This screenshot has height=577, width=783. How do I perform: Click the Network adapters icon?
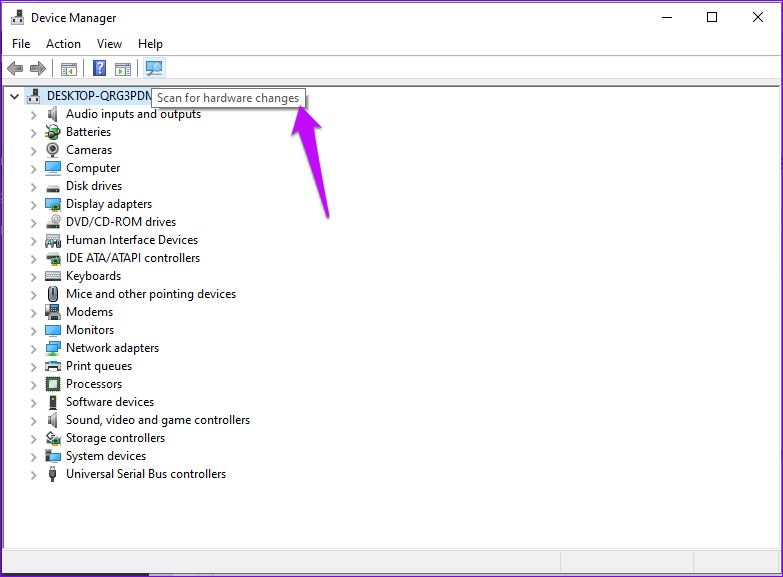point(52,348)
